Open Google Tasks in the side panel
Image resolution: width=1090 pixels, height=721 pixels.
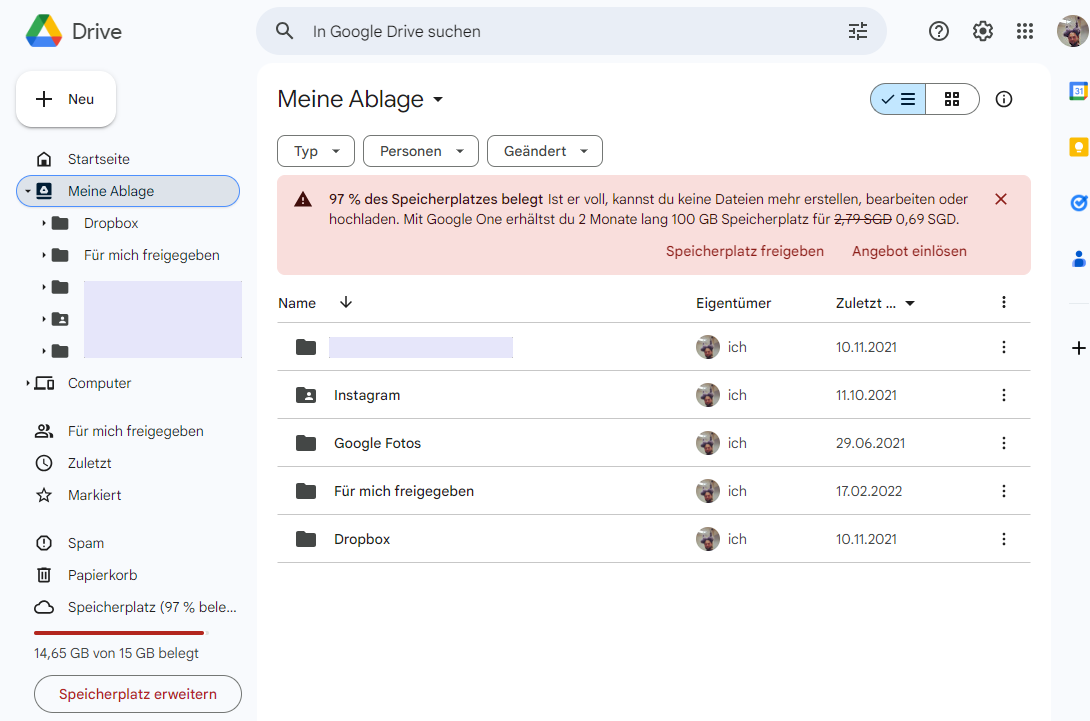tap(1078, 203)
